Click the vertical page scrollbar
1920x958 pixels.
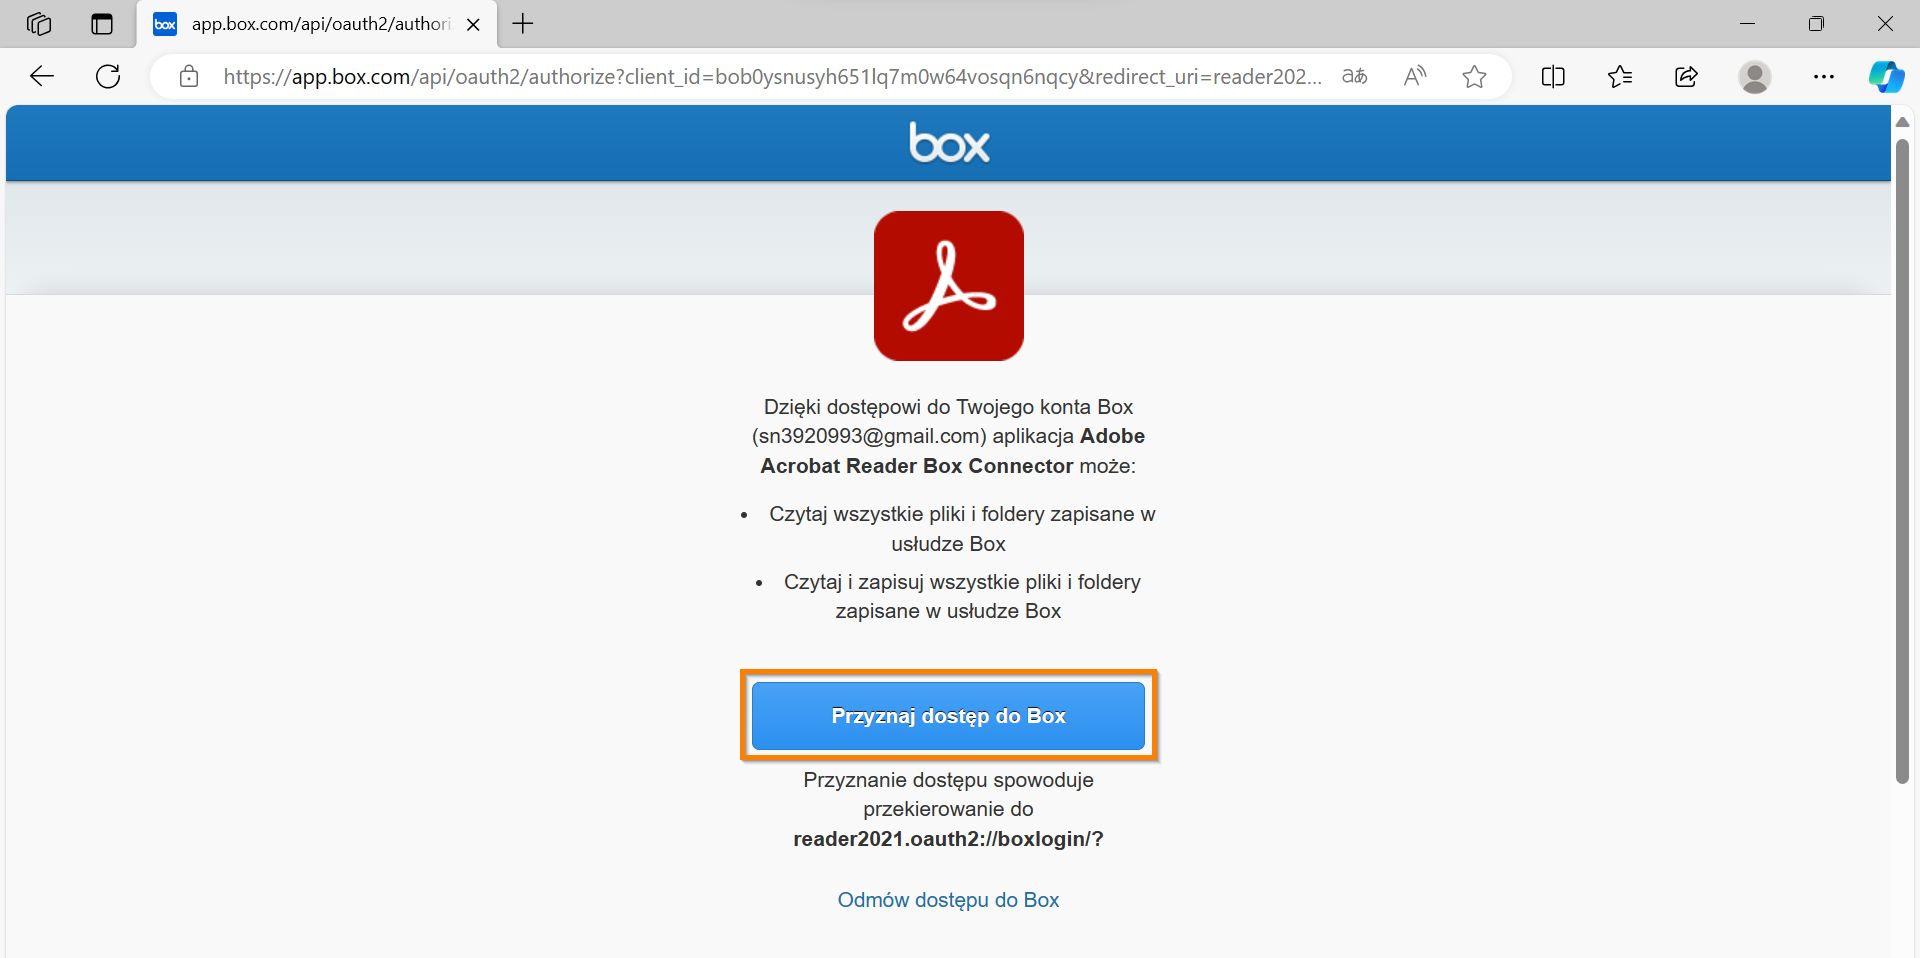point(1902,460)
